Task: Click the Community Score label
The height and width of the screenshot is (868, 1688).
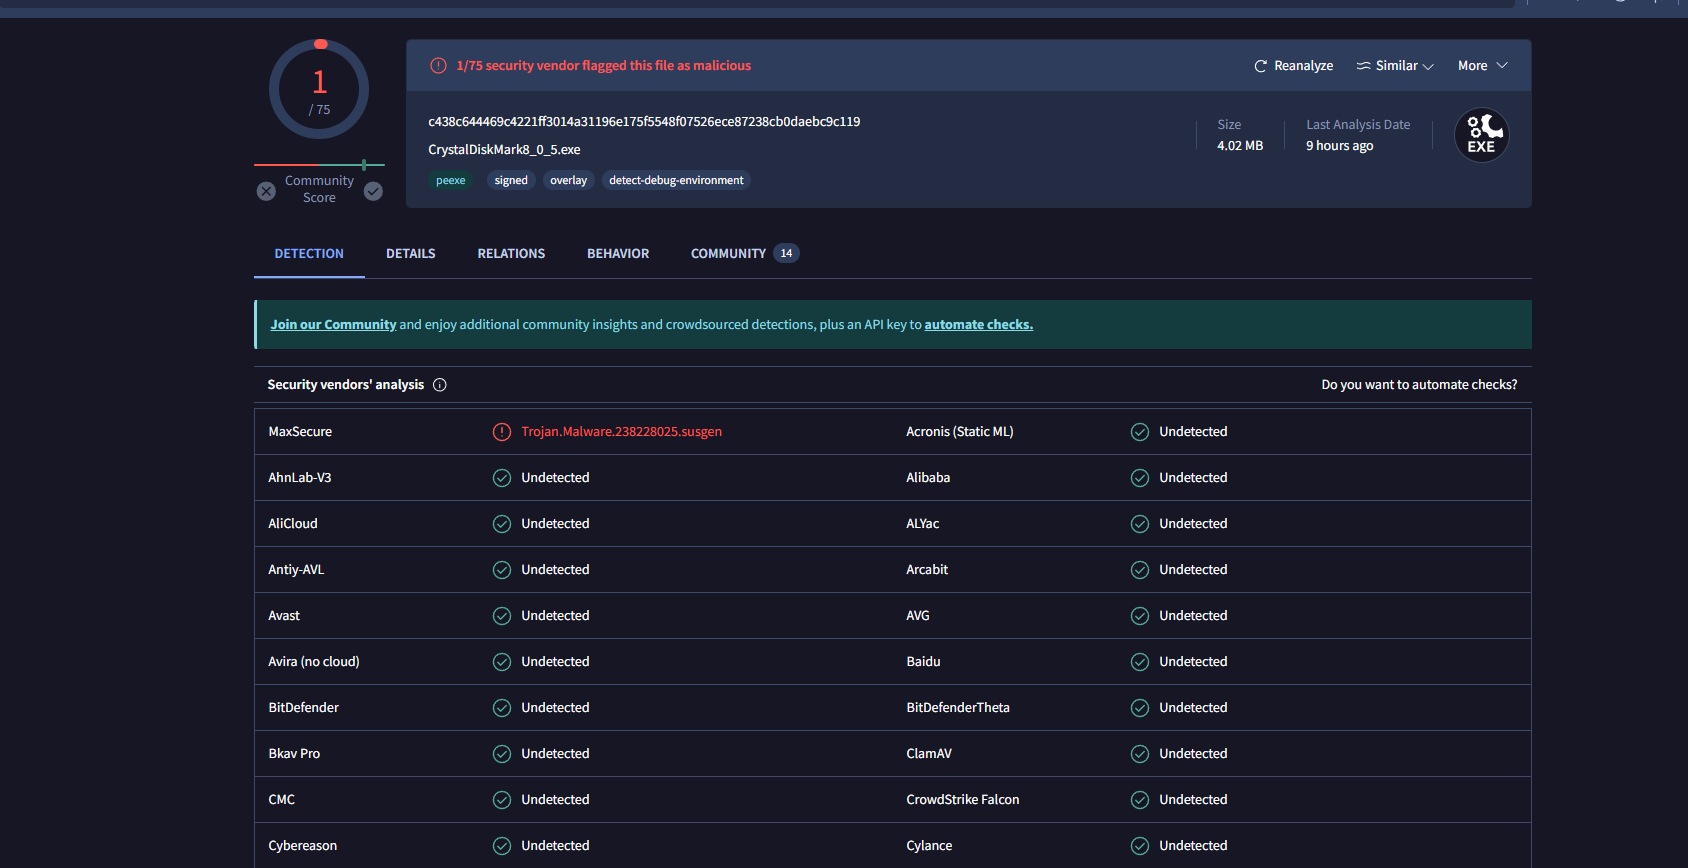Action: pyautogui.click(x=319, y=189)
